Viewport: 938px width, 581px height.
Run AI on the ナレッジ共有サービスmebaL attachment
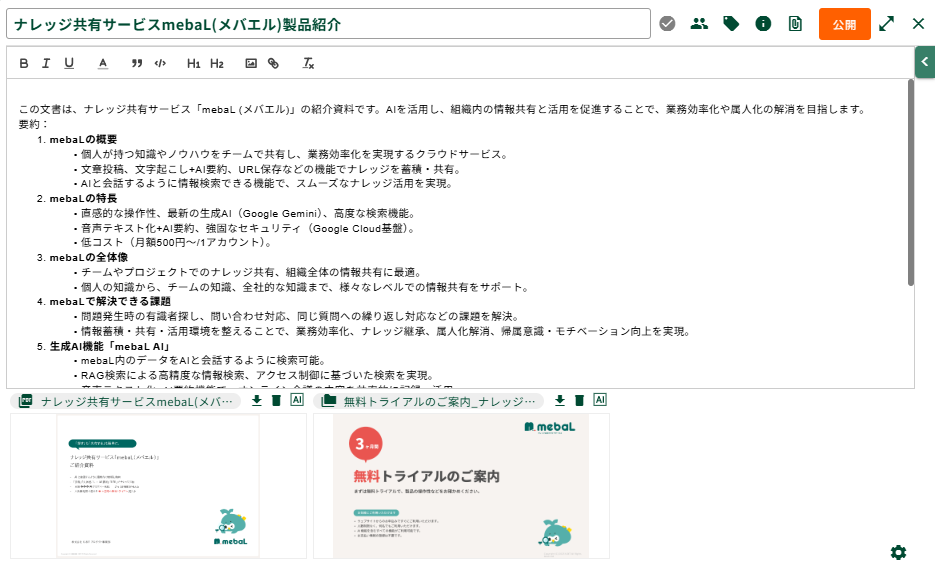(x=297, y=400)
